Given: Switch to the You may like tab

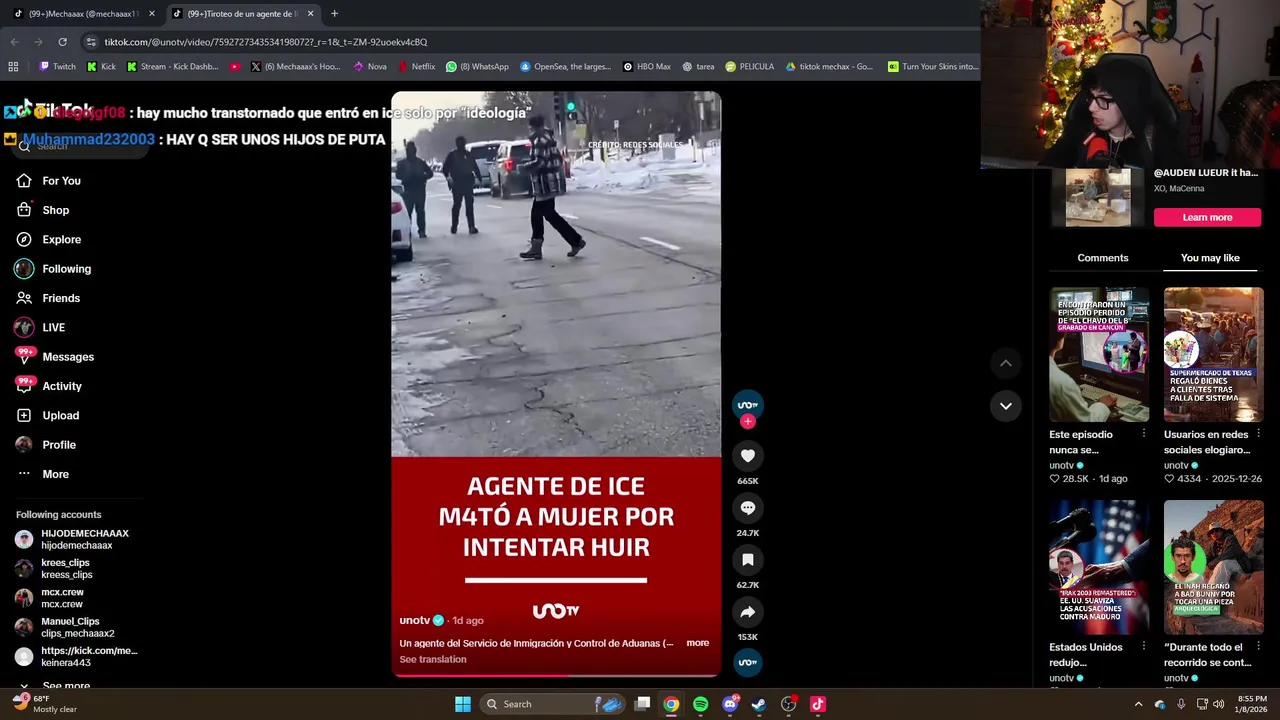Looking at the screenshot, I should click(x=1210, y=258).
